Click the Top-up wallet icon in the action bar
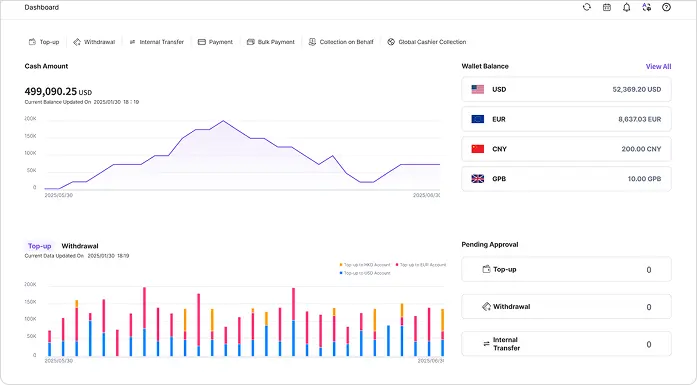Image resolution: width=697 pixels, height=385 pixels. [32, 42]
